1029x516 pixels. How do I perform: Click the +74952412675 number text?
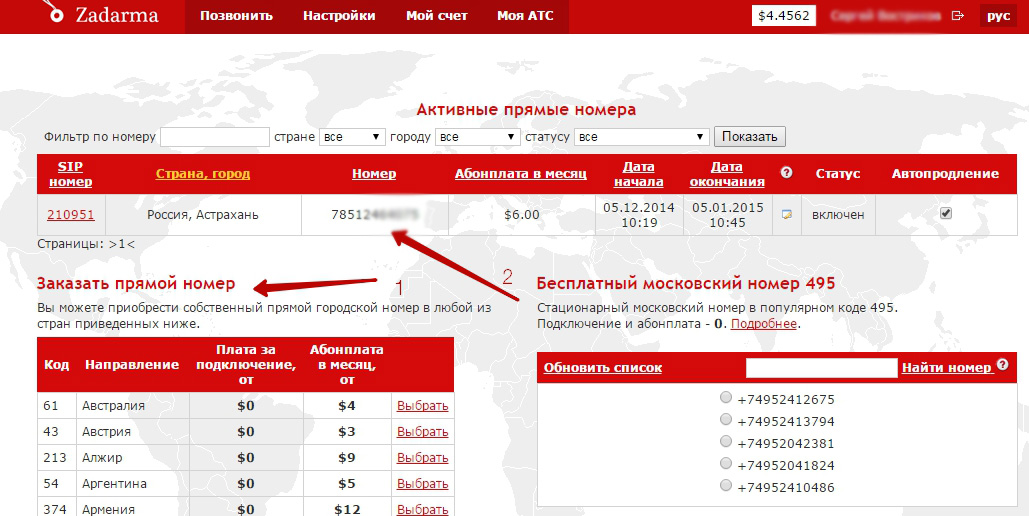[x=786, y=400]
